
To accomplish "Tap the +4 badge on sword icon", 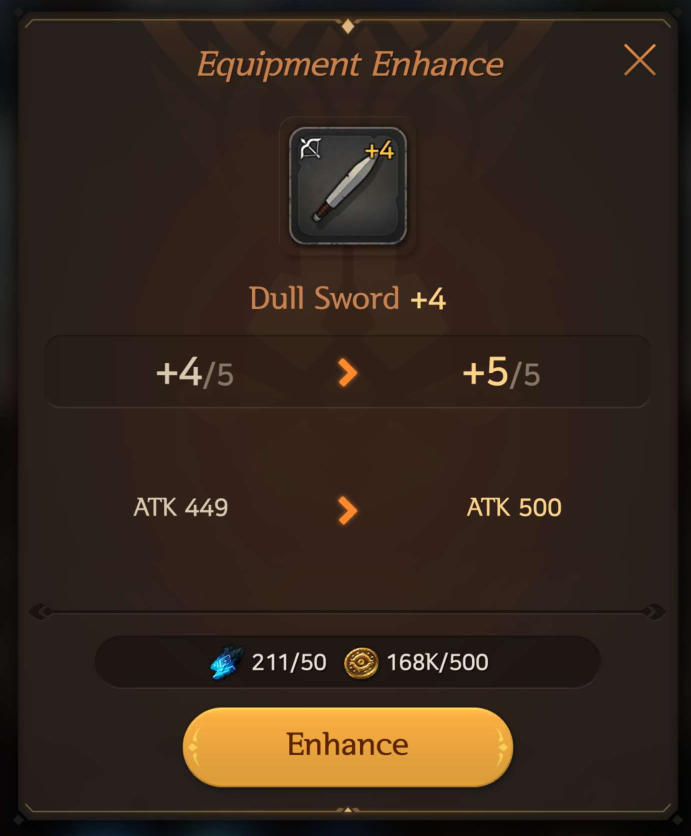I will click(380, 151).
